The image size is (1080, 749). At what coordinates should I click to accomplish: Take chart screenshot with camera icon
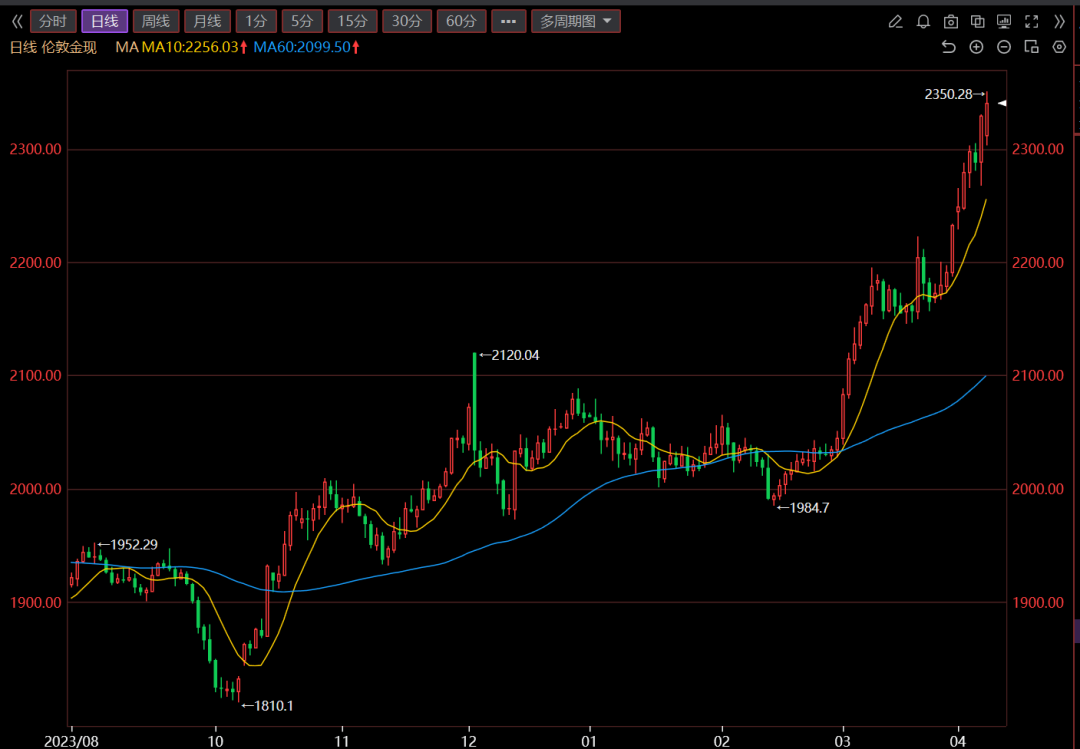pyautogui.click(x=951, y=21)
